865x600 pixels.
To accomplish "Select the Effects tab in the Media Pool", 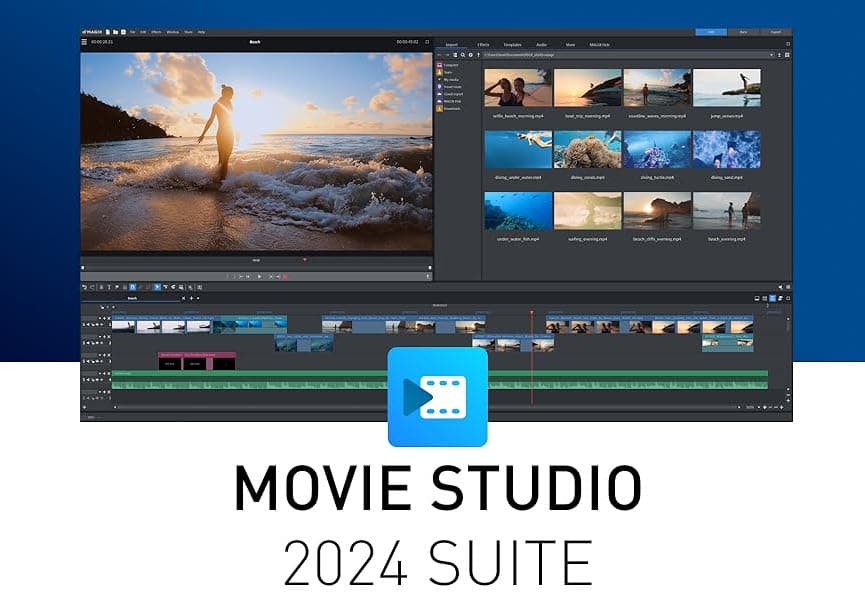I will point(483,45).
